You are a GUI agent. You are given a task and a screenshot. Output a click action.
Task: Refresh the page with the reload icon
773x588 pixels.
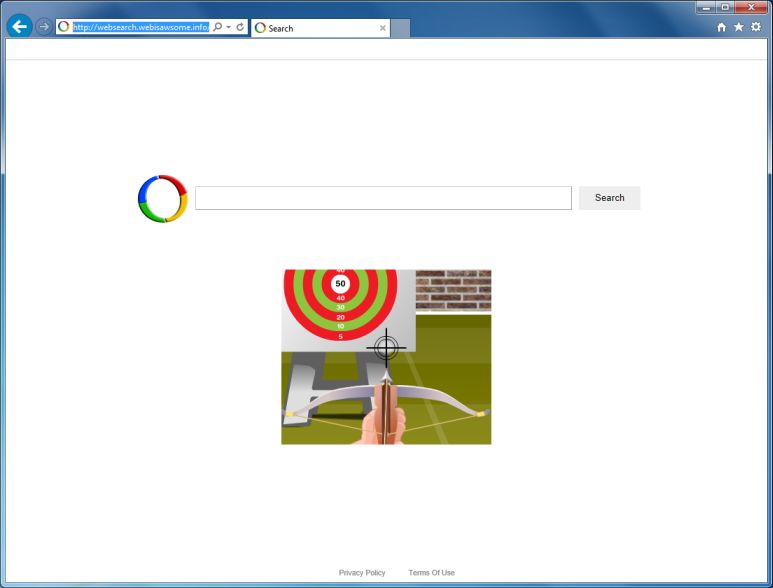240,27
